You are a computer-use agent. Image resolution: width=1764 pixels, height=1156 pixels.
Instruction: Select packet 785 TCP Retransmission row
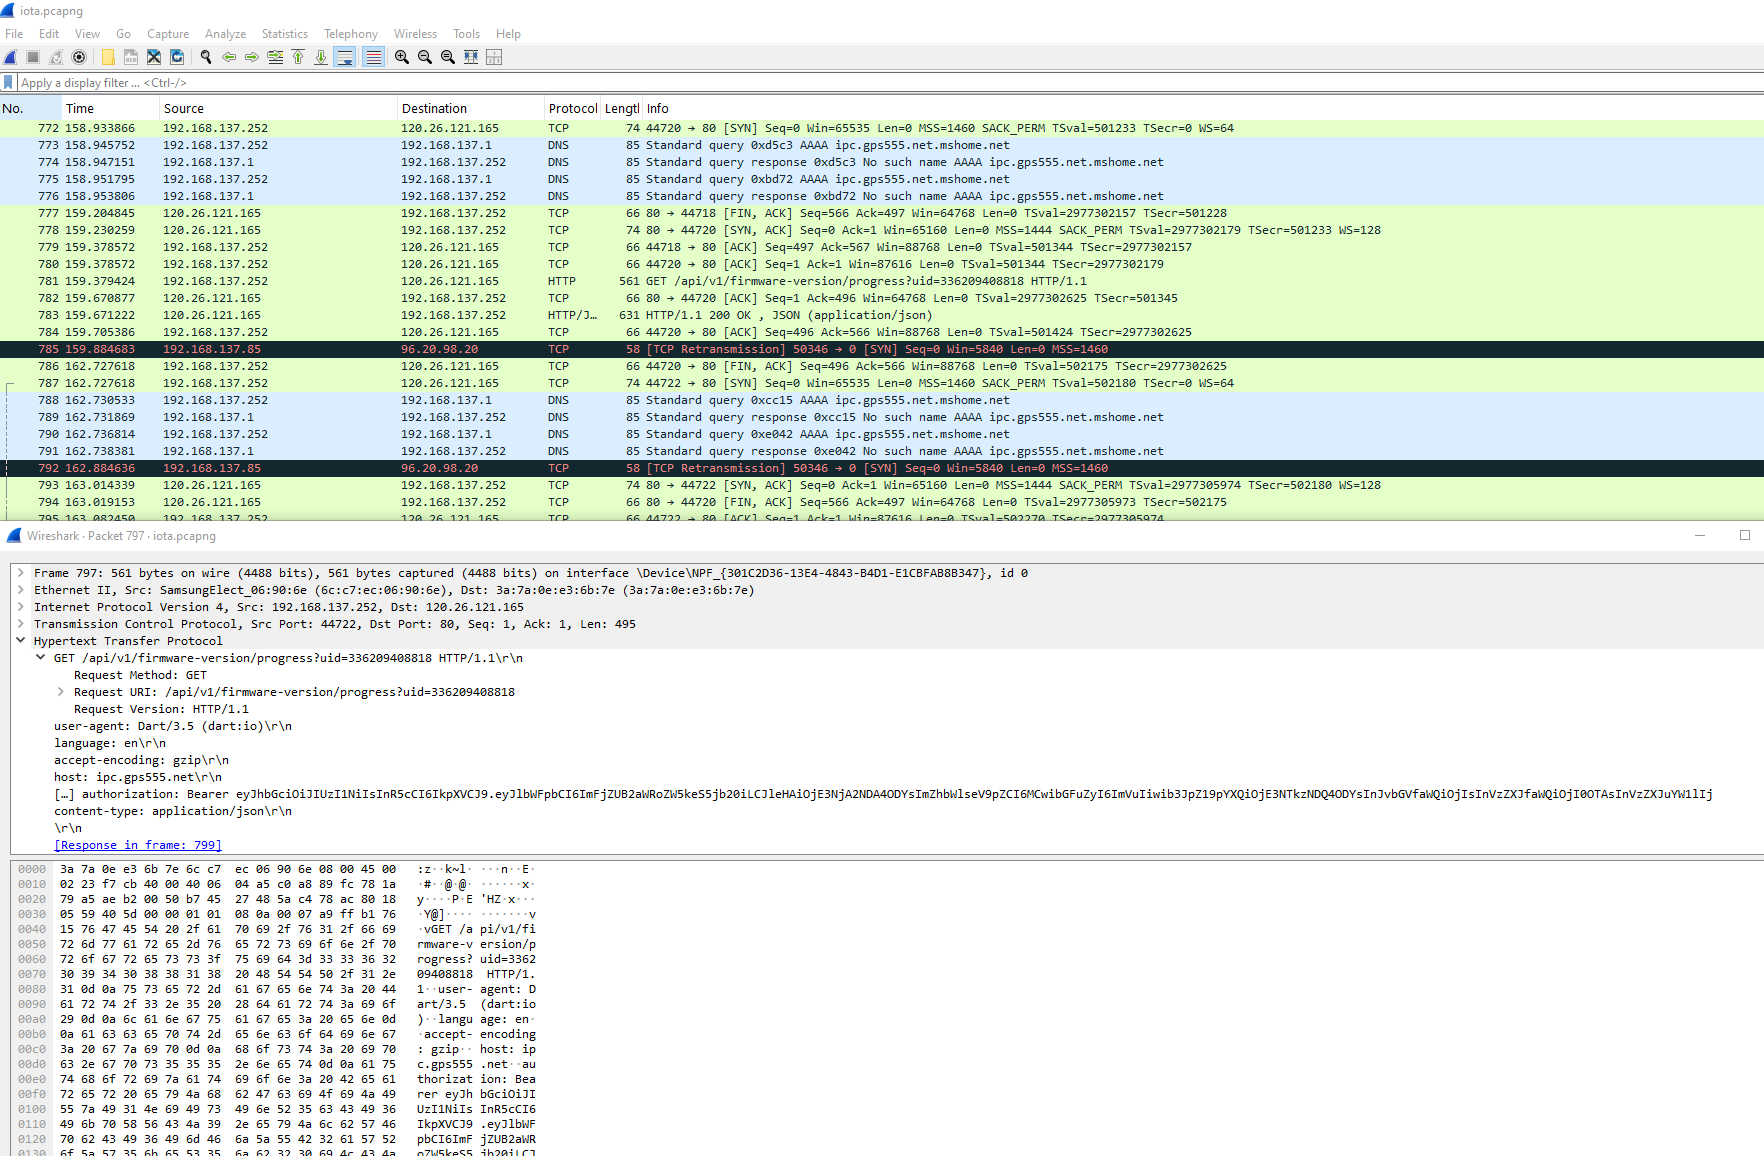[882, 349]
